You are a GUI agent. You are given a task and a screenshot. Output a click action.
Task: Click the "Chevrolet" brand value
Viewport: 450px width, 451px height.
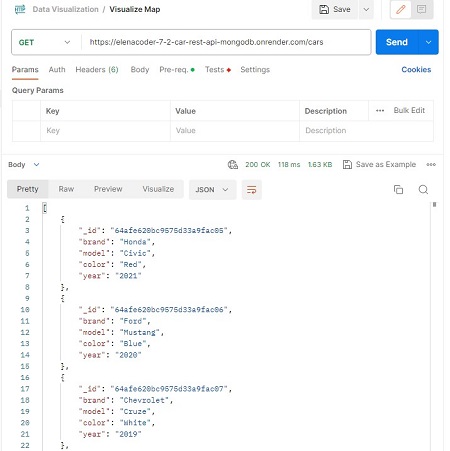pyautogui.click(x=144, y=400)
